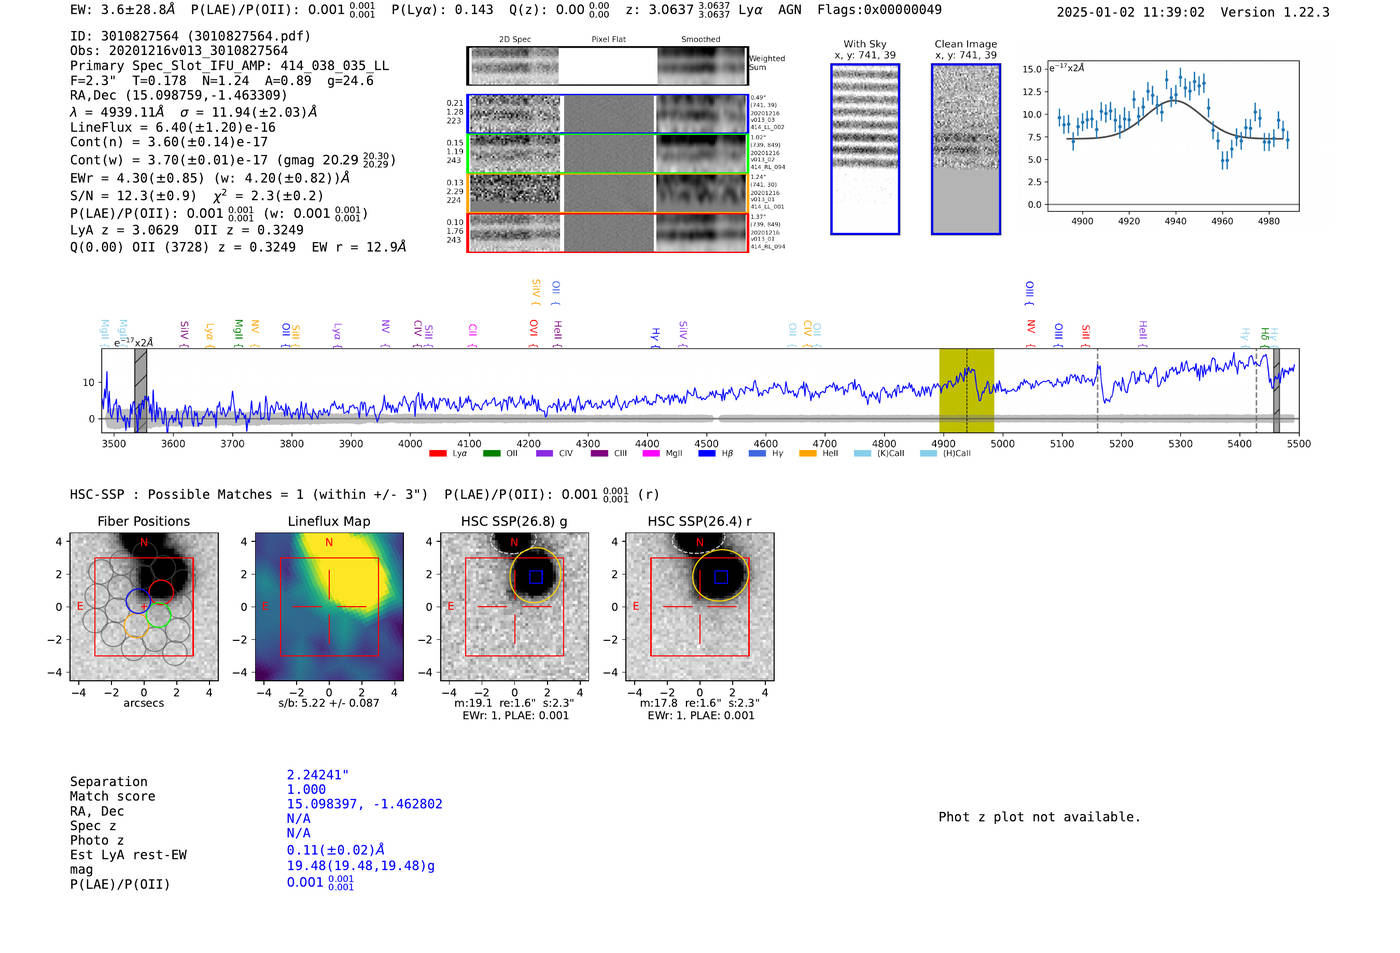Open the HSC SSP(26.8) g image
Image resolution: width=1400 pixels, height=953 pixels.
514,607
